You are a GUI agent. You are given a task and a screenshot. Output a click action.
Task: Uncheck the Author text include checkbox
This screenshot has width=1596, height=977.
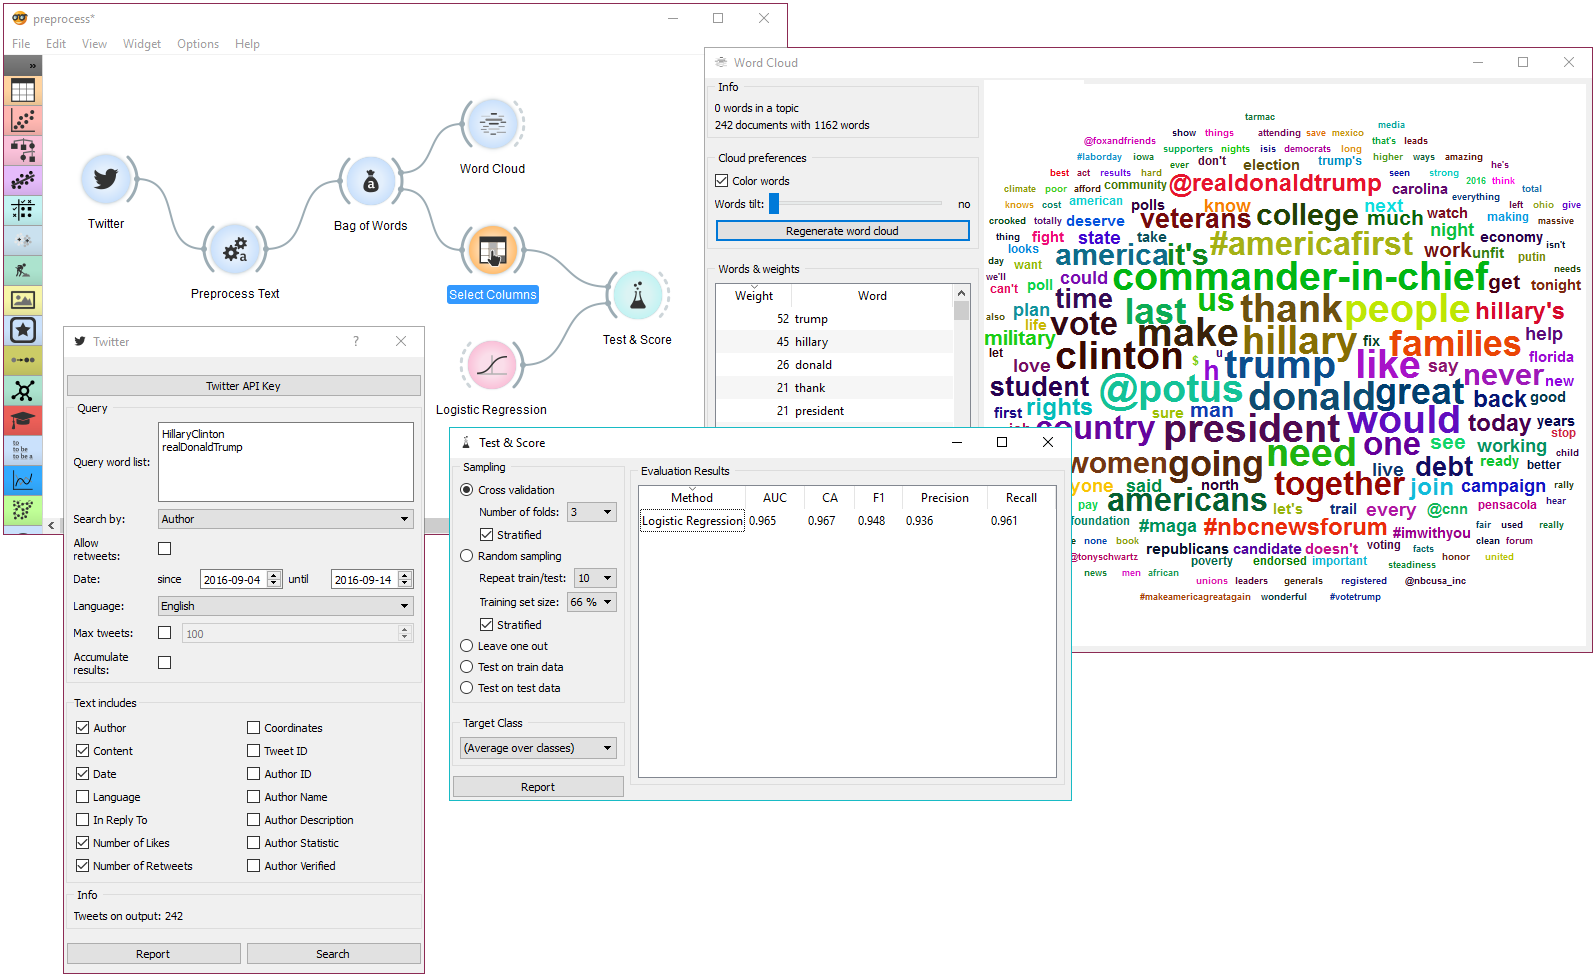tap(83, 728)
